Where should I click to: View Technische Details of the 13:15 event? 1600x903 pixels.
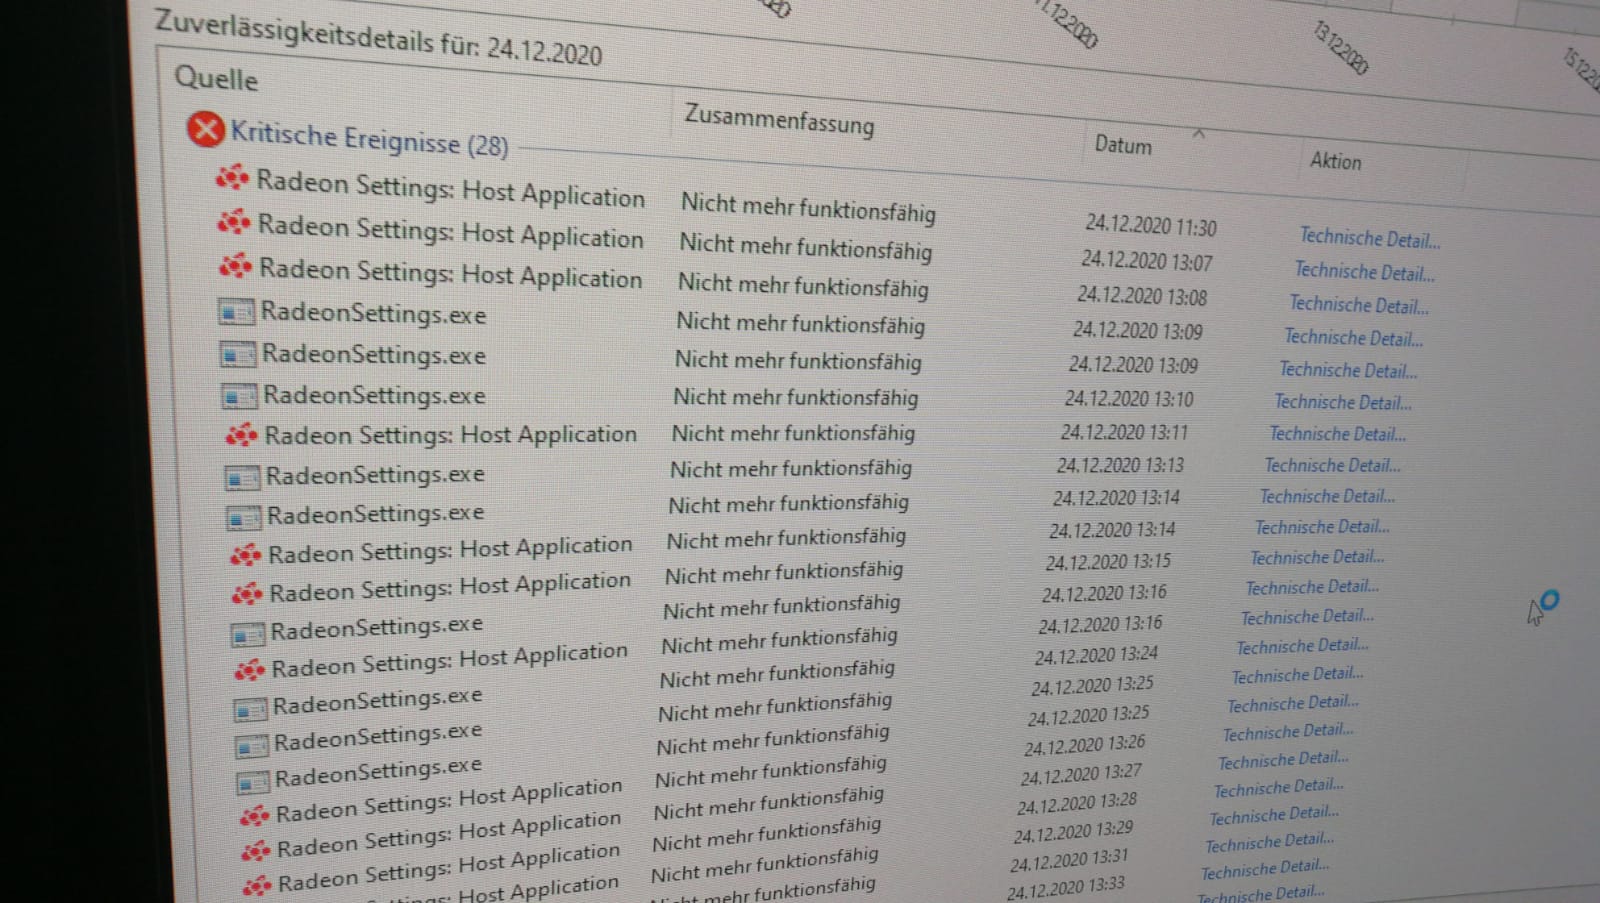tap(1318, 556)
